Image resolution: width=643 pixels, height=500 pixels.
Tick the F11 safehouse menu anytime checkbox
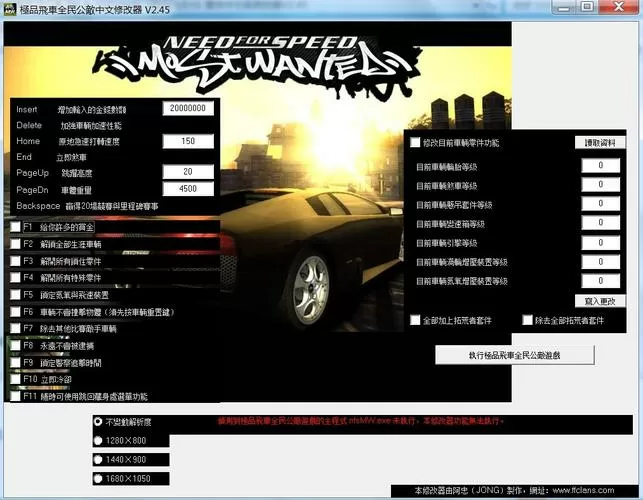[x=16, y=396]
